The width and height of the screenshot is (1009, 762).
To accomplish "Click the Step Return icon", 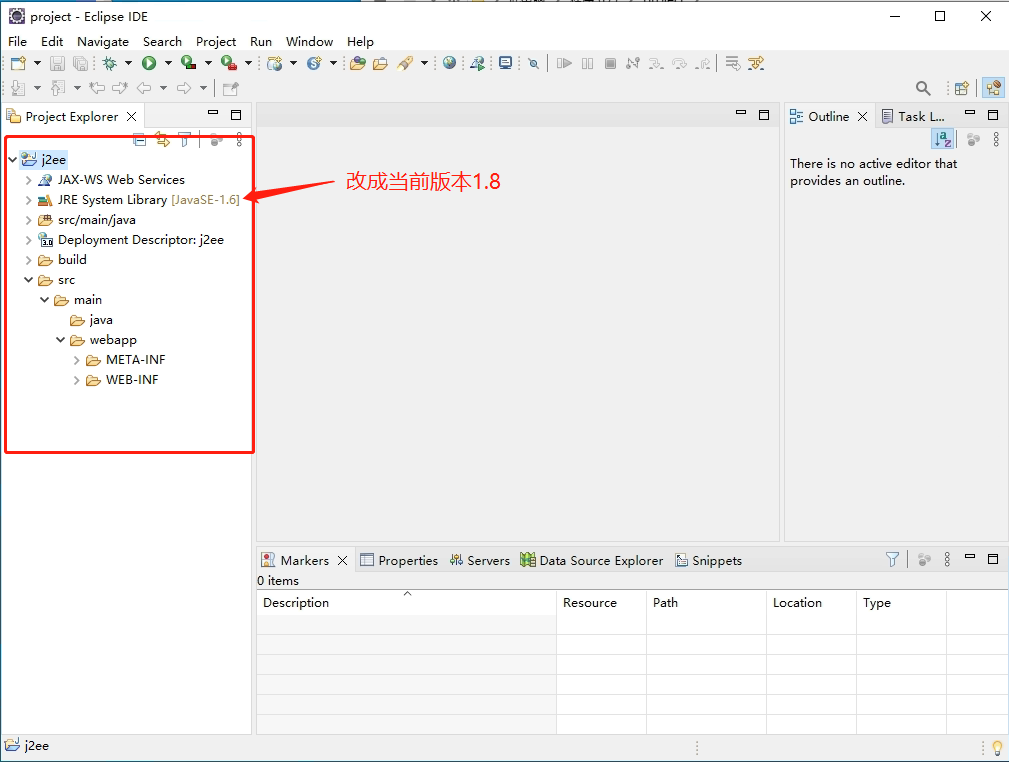I will pos(703,63).
